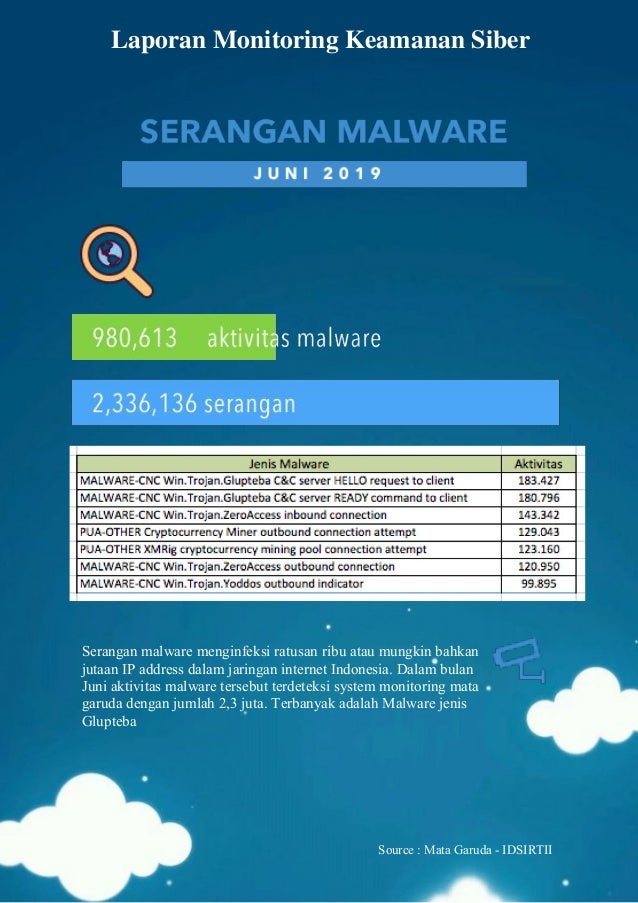This screenshot has height=903, width=638.
Task: Click the value '123.160'
Action: coord(538,549)
